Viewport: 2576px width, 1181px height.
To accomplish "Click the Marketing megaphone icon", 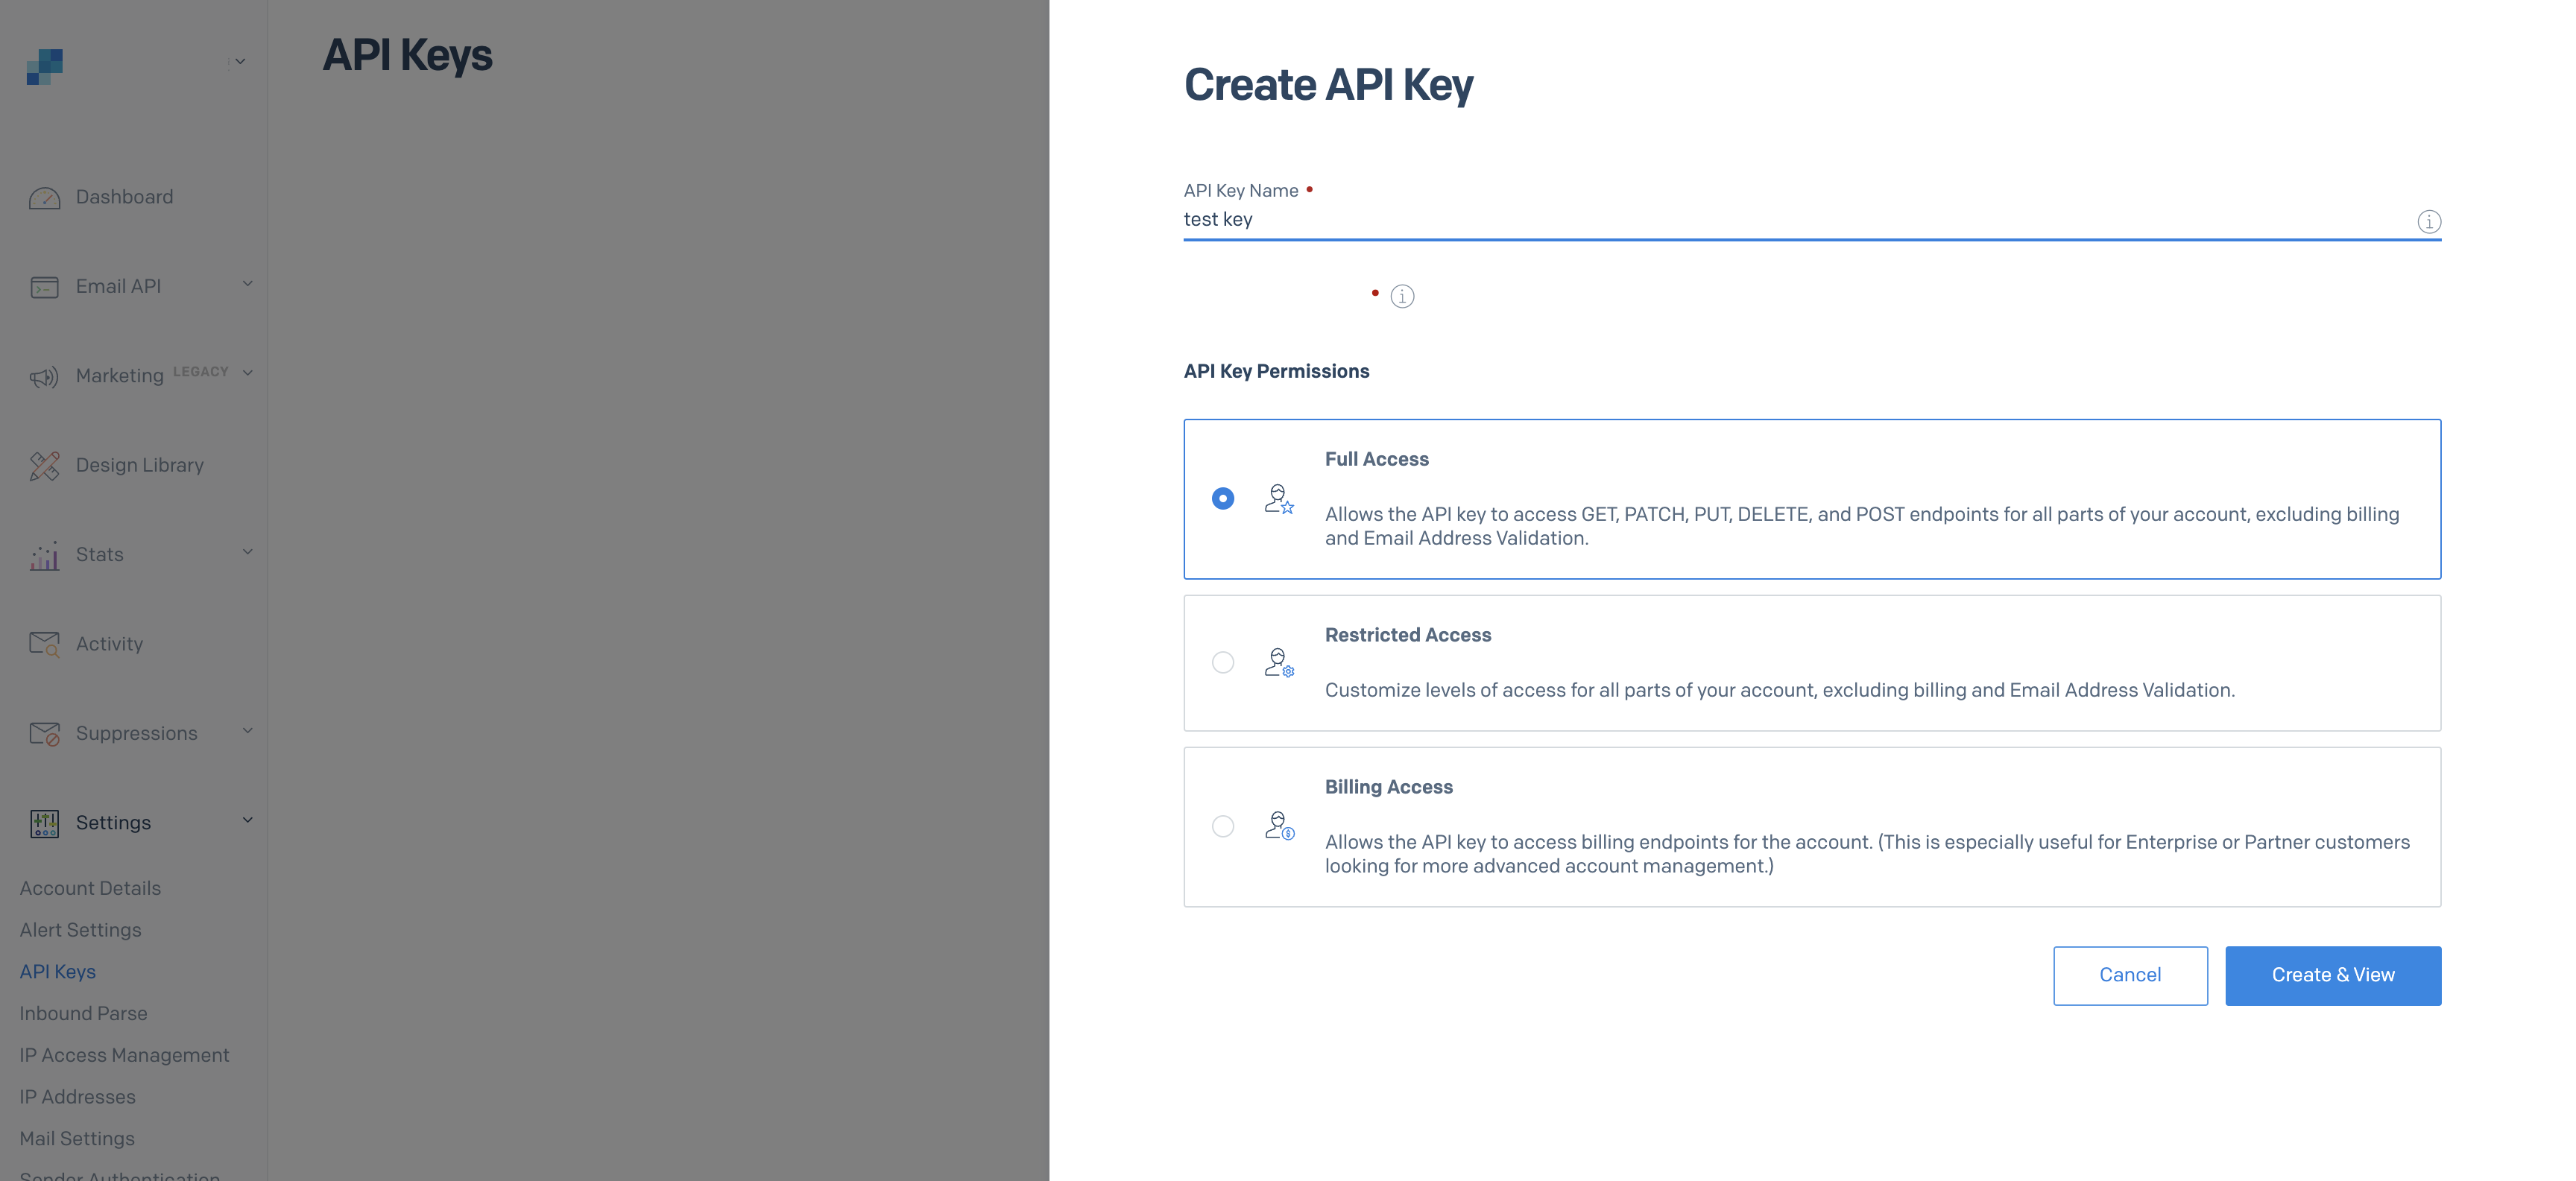I will [44, 377].
